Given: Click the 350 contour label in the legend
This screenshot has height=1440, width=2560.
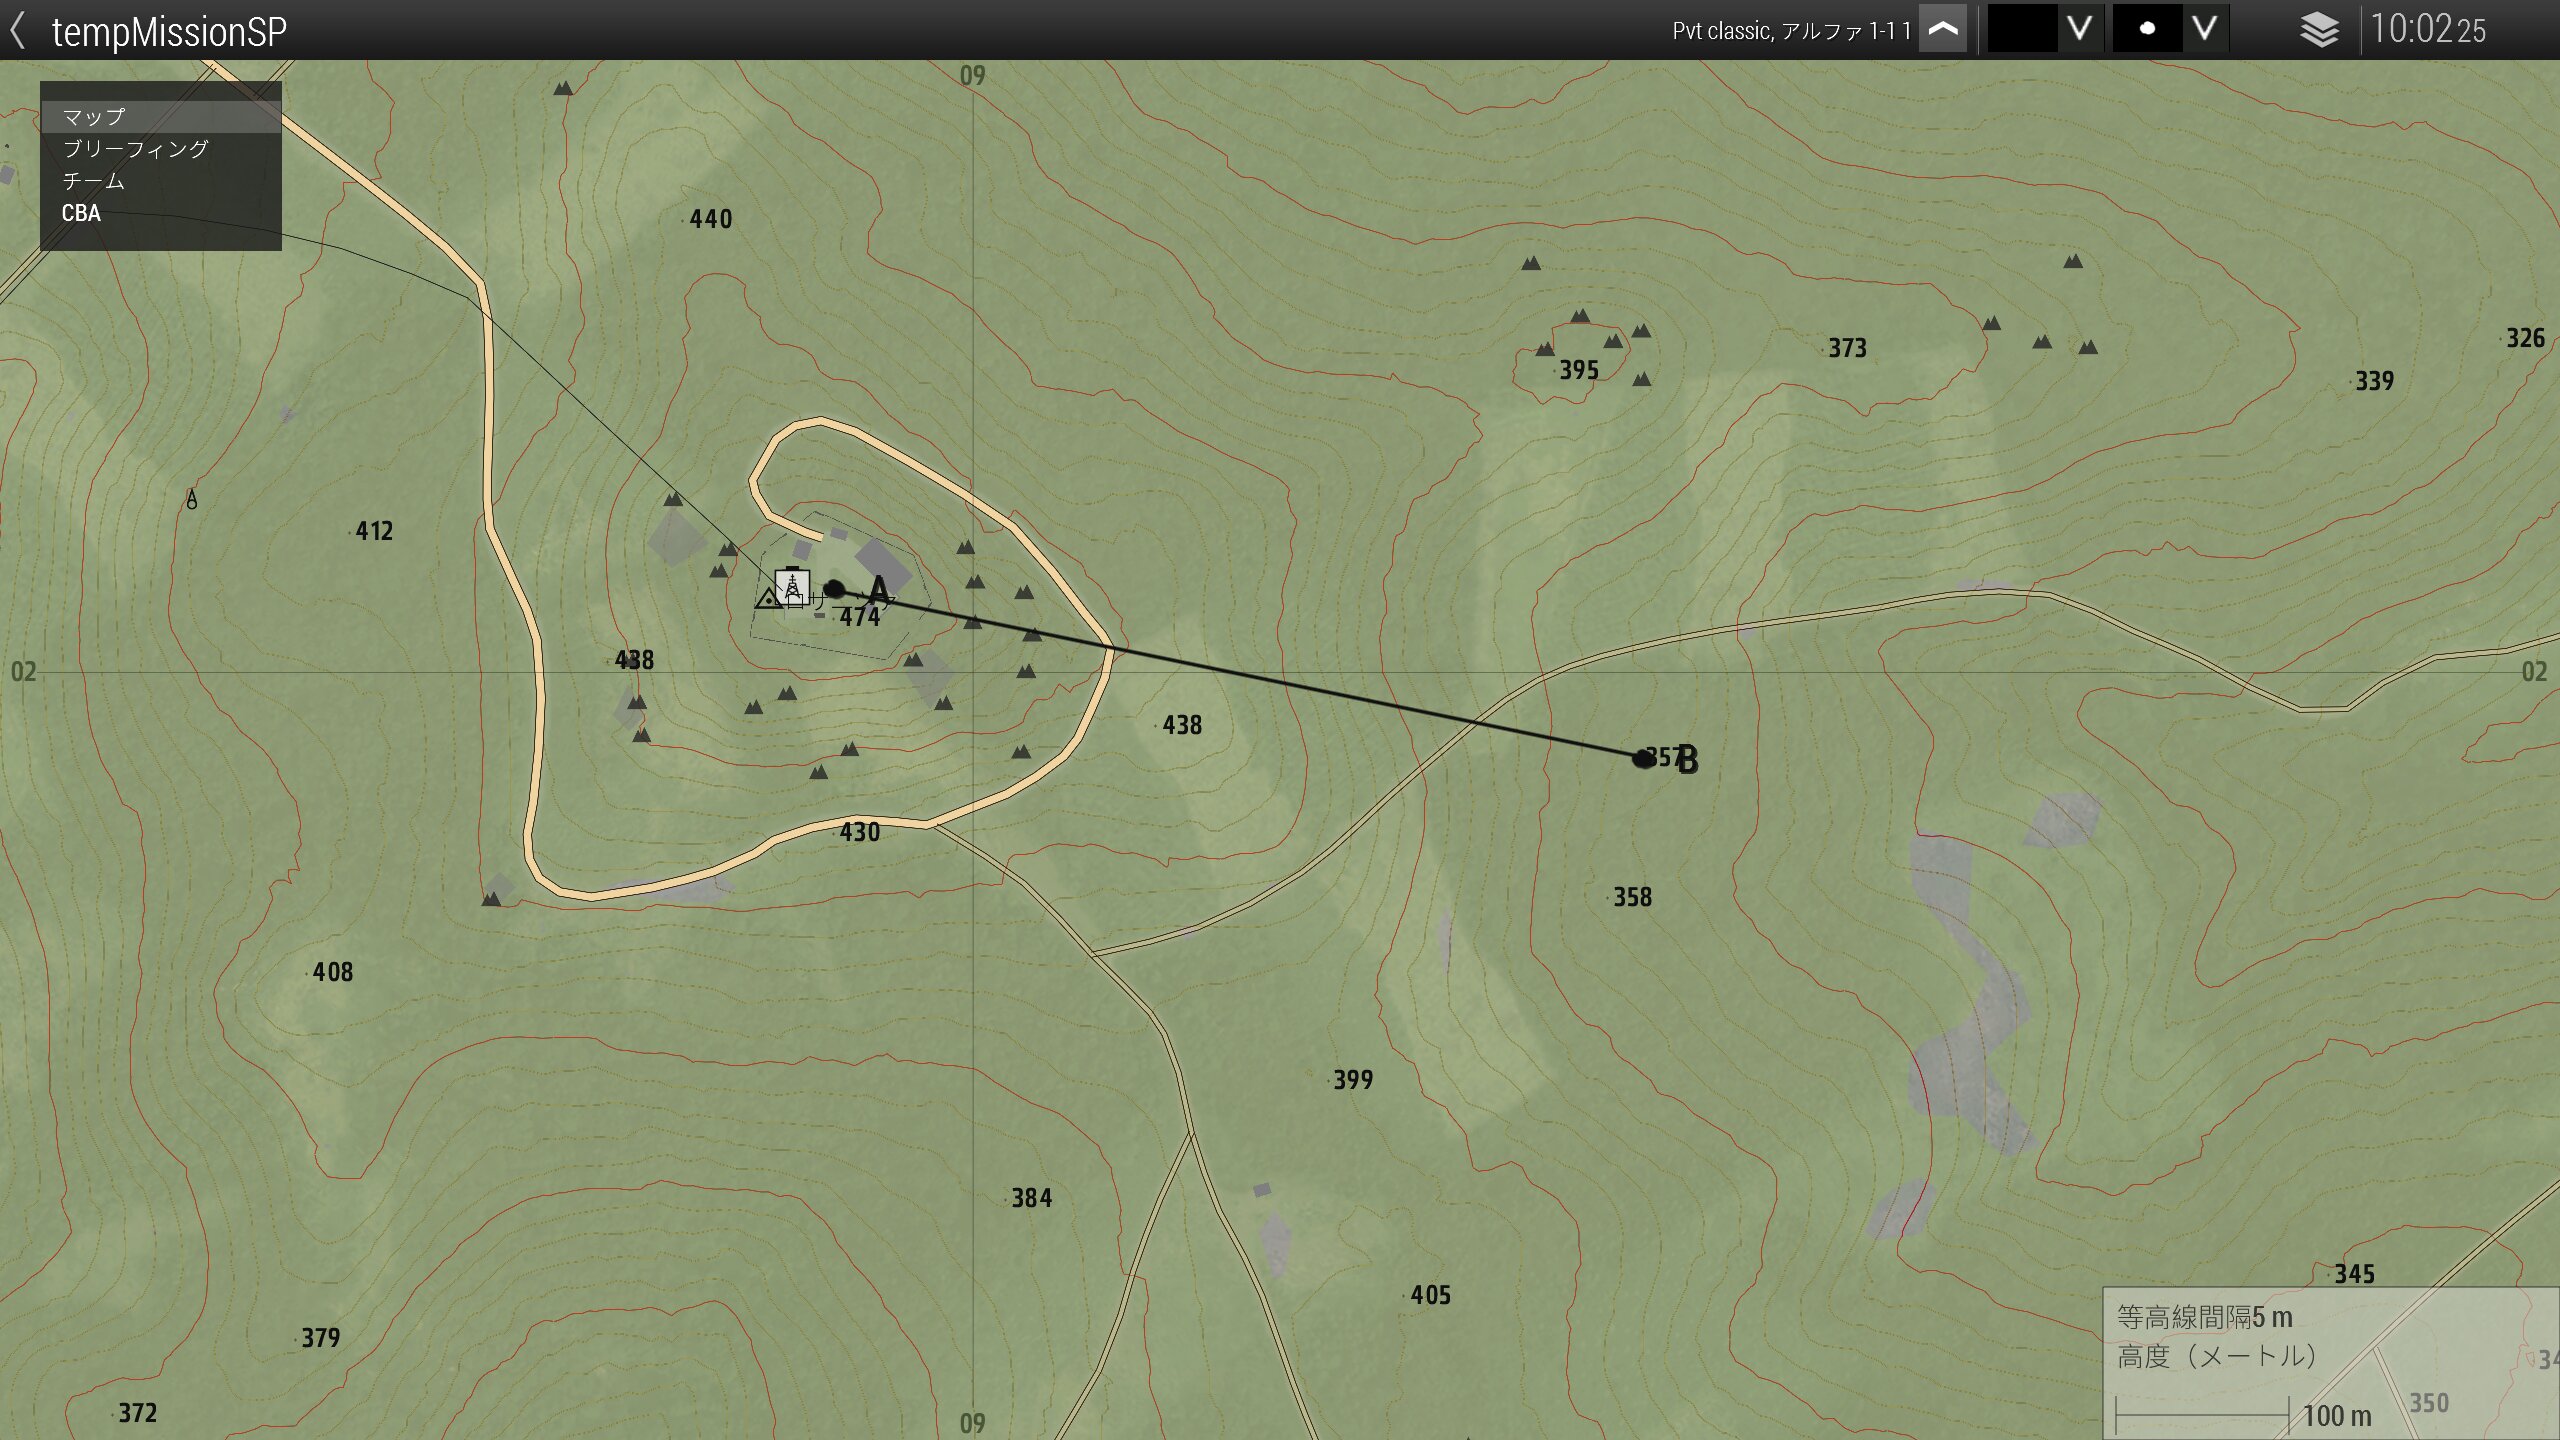Looking at the screenshot, I should [x=2430, y=1403].
